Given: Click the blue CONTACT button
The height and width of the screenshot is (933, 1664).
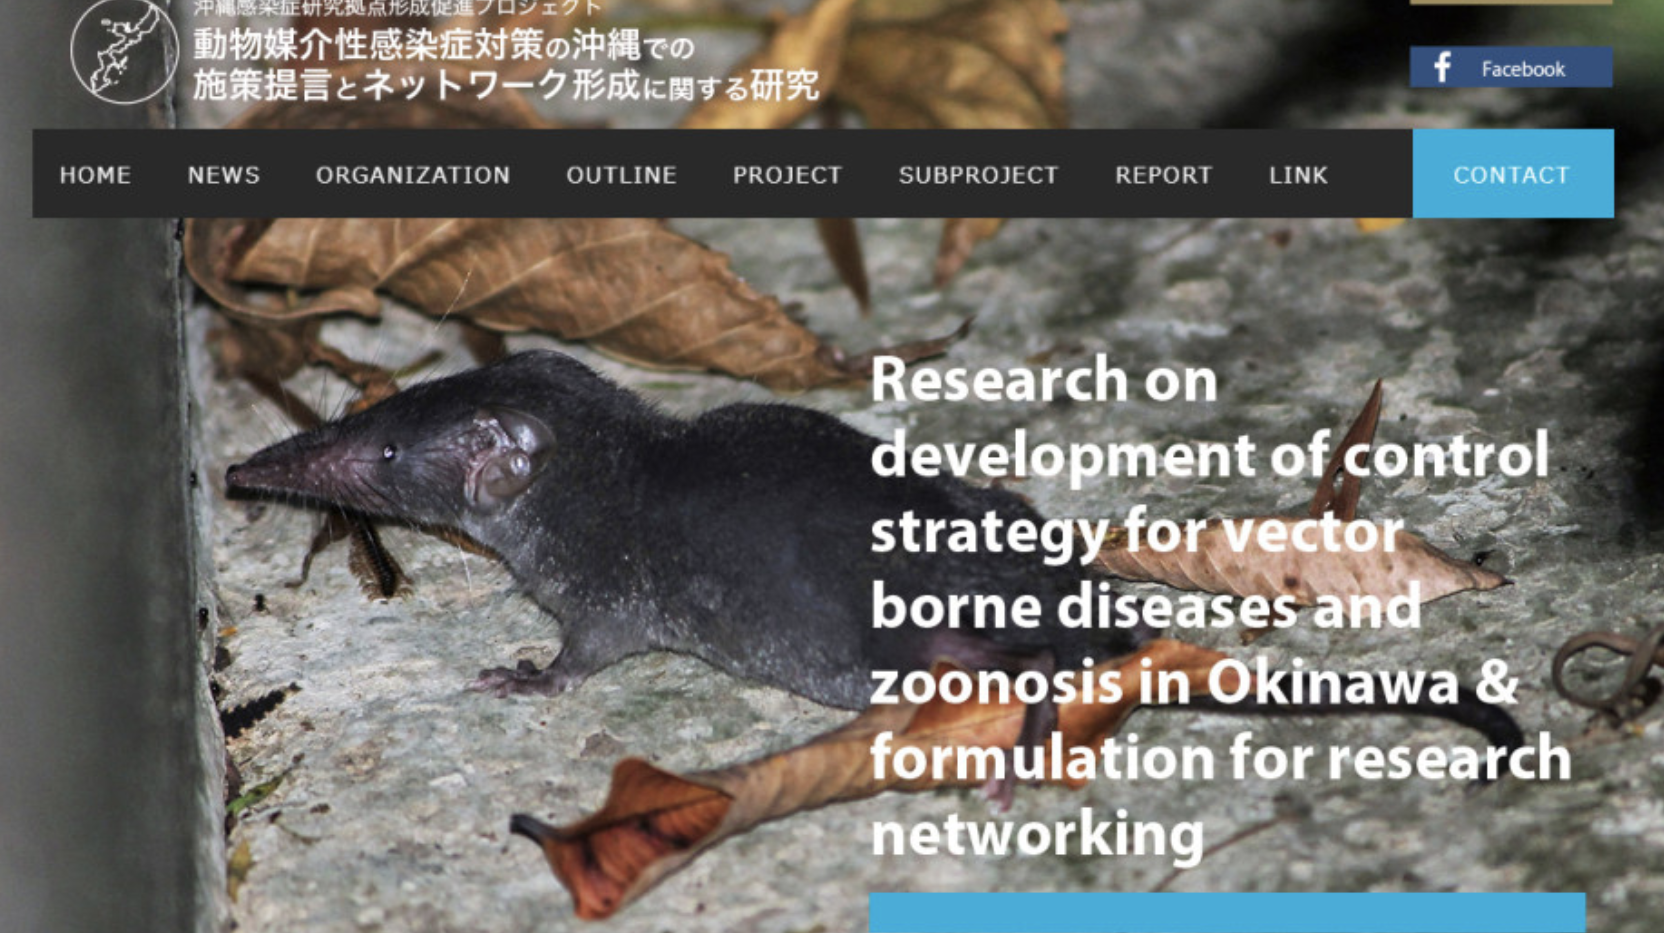Looking at the screenshot, I should 1512,174.
